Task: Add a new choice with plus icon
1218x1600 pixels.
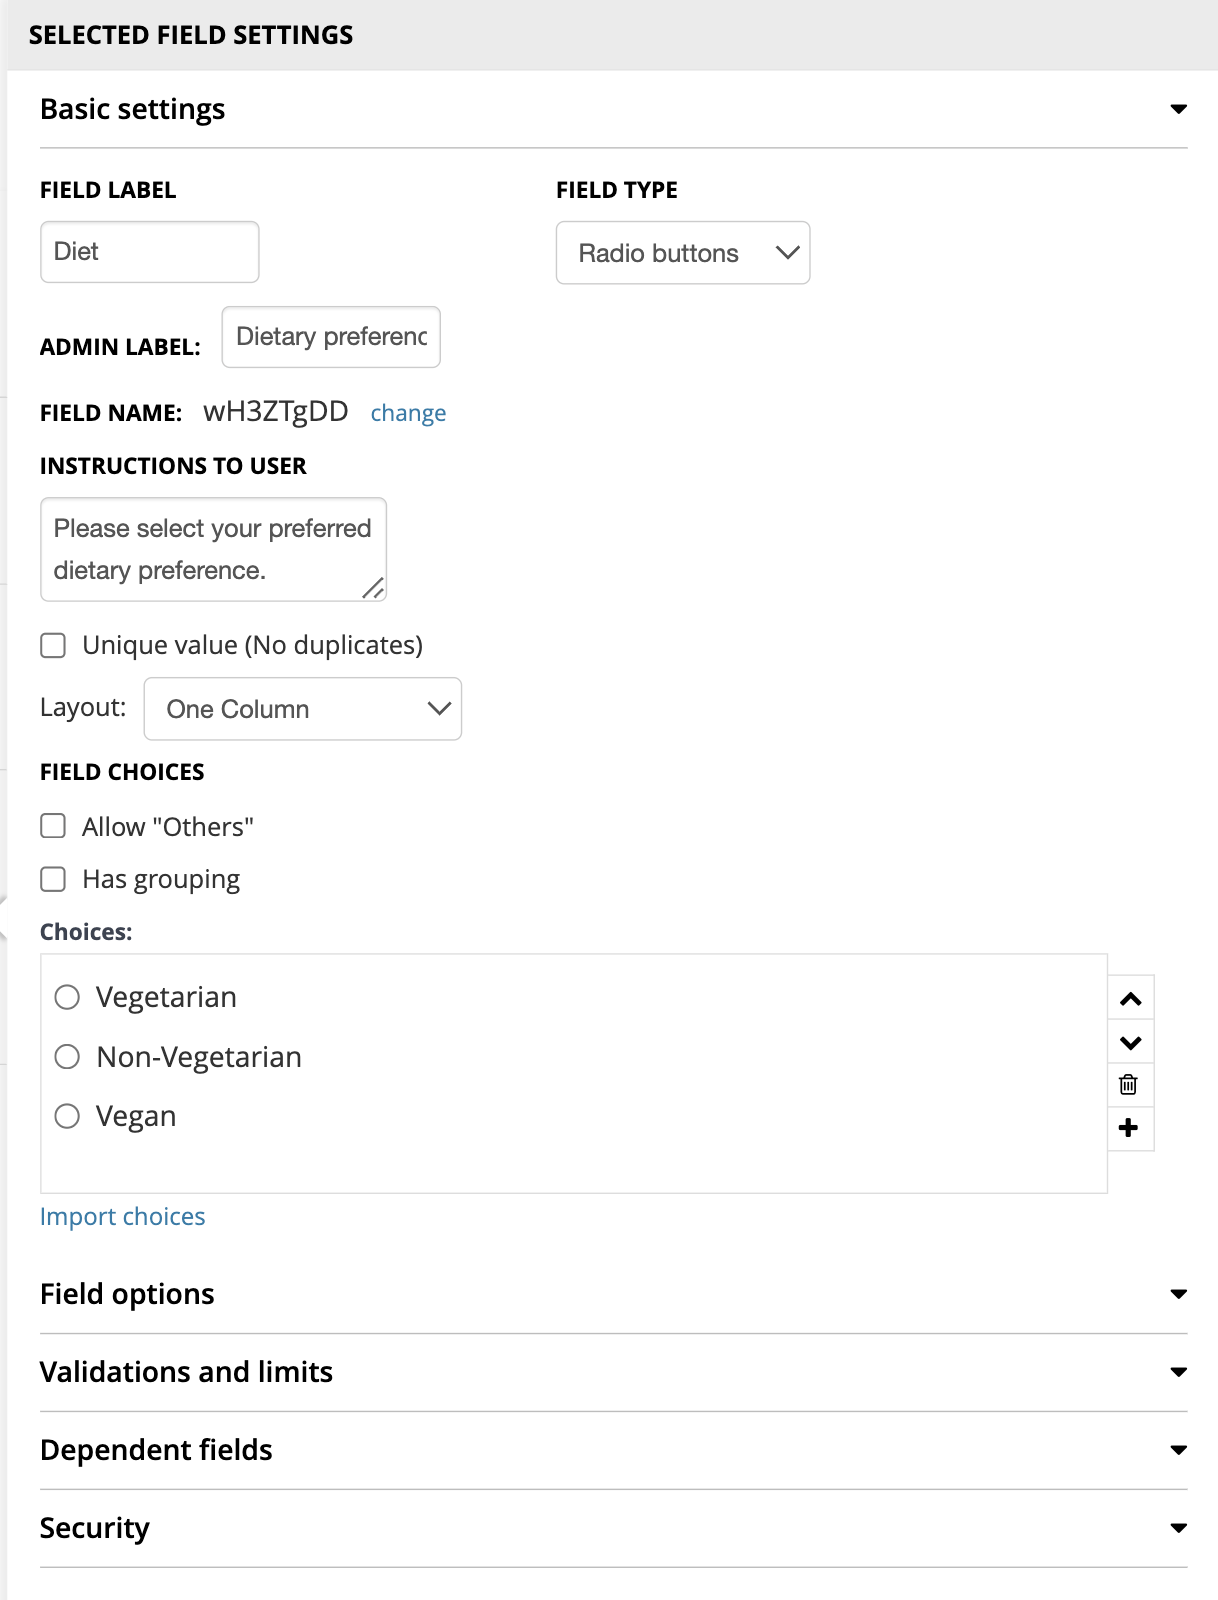Action: pos(1129,1128)
